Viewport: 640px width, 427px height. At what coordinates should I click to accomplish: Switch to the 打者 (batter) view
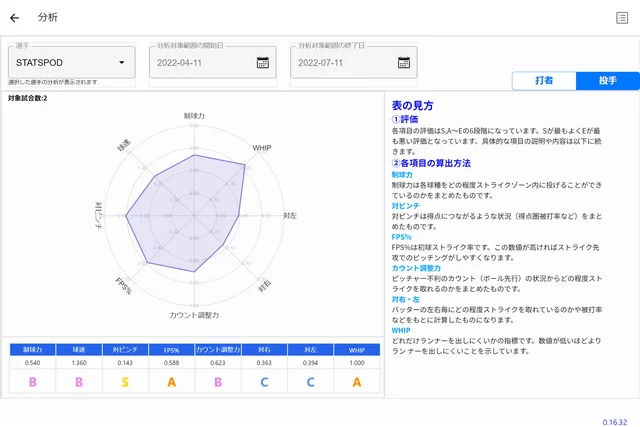click(543, 81)
